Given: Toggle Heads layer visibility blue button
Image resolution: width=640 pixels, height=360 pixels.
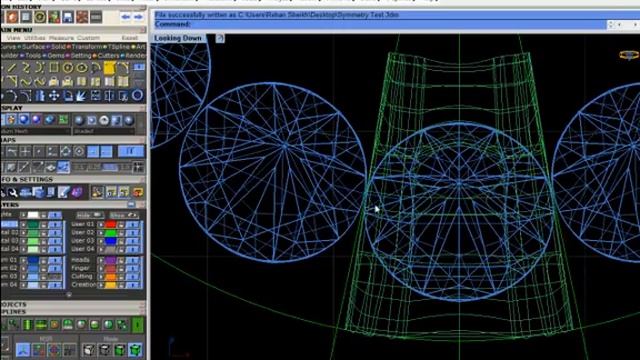Looking at the screenshot, I should pyautogui.click(x=132, y=260).
